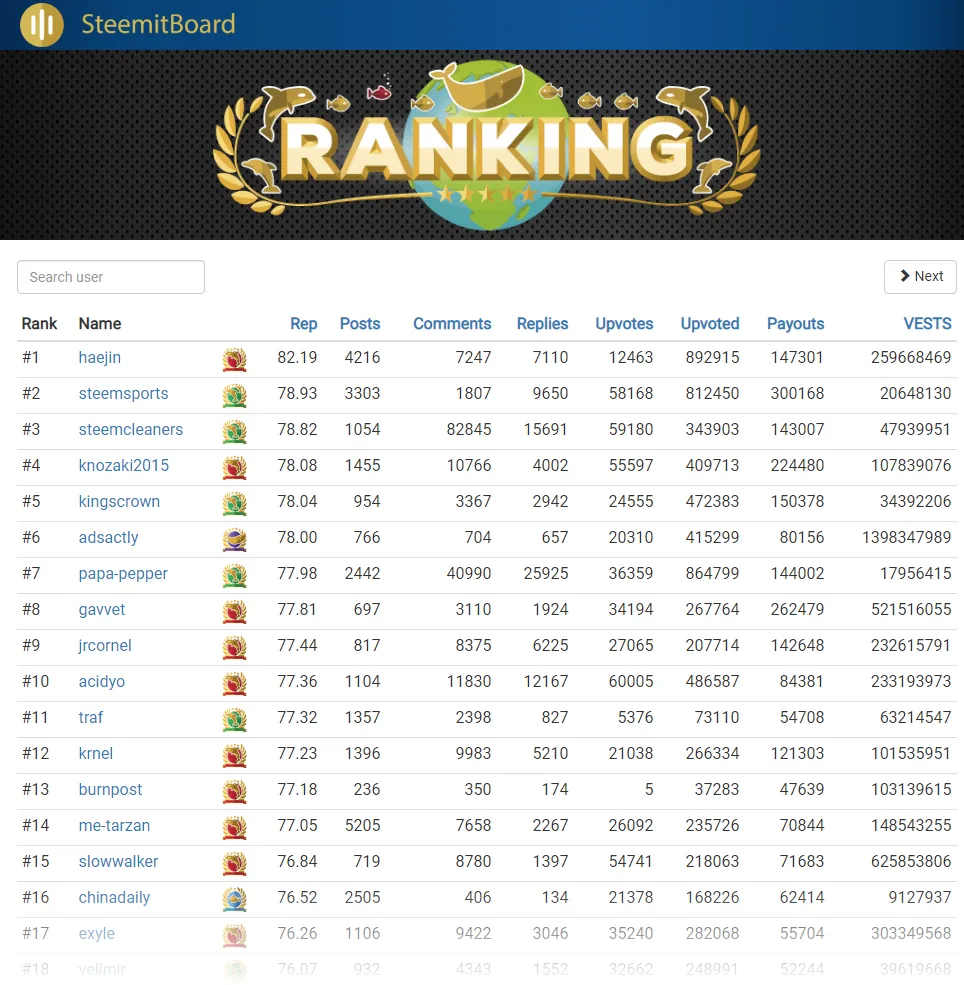The height and width of the screenshot is (985, 964).
Task: Sort ranking by Upvoted column header
Action: tap(710, 324)
